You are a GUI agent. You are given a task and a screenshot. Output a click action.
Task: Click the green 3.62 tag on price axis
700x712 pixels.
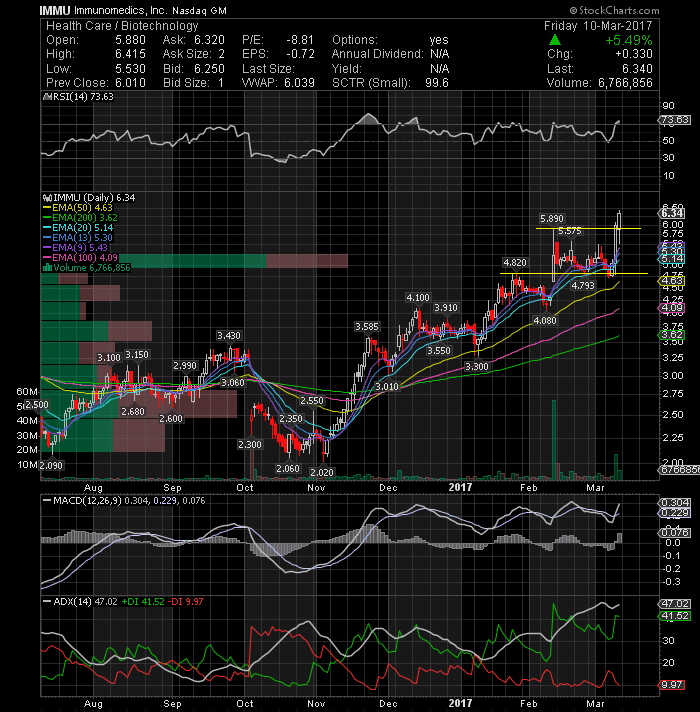coord(672,335)
